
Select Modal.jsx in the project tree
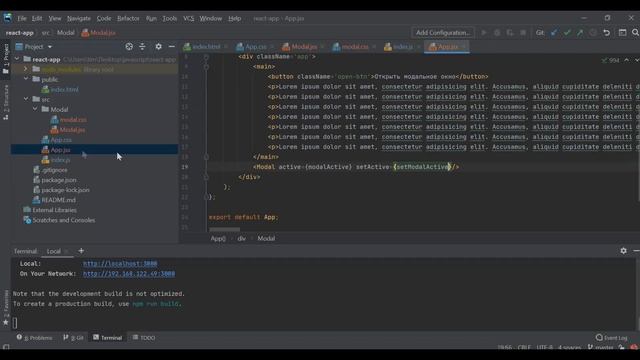point(72,130)
